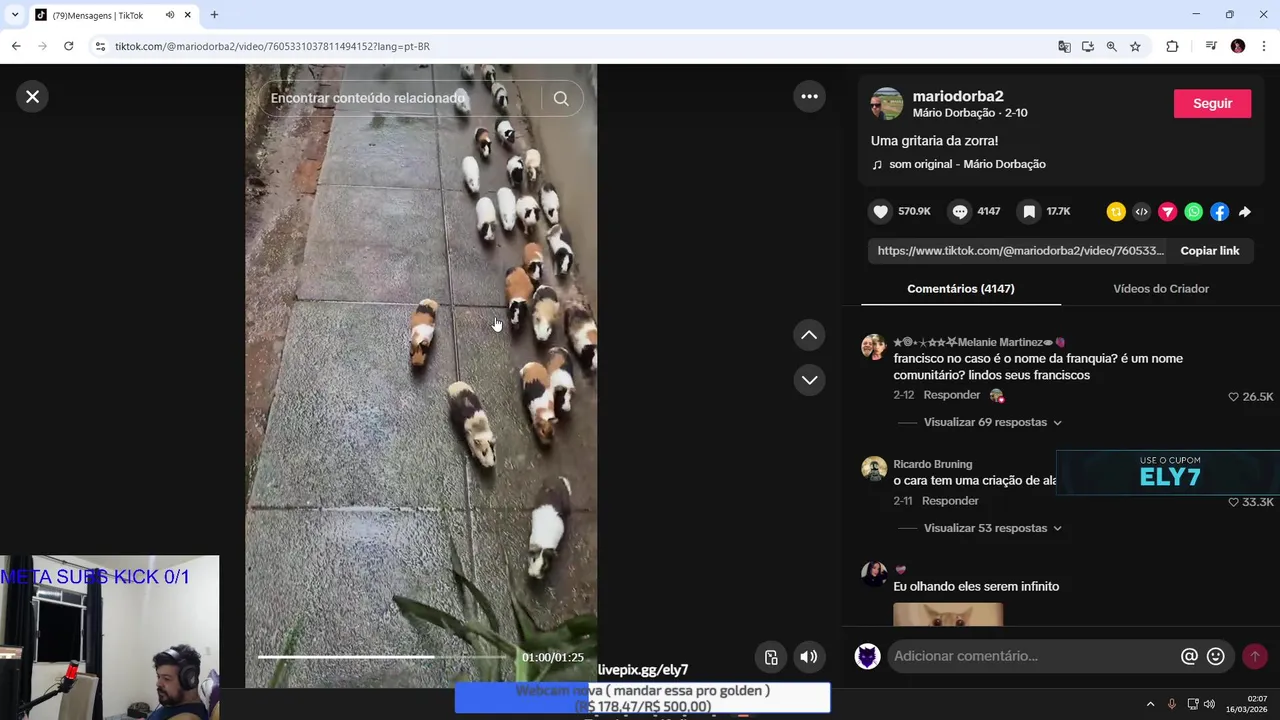Viewport: 1280px width, 720px height.
Task: Go to next video with down arrow
Action: coord(809,380)
